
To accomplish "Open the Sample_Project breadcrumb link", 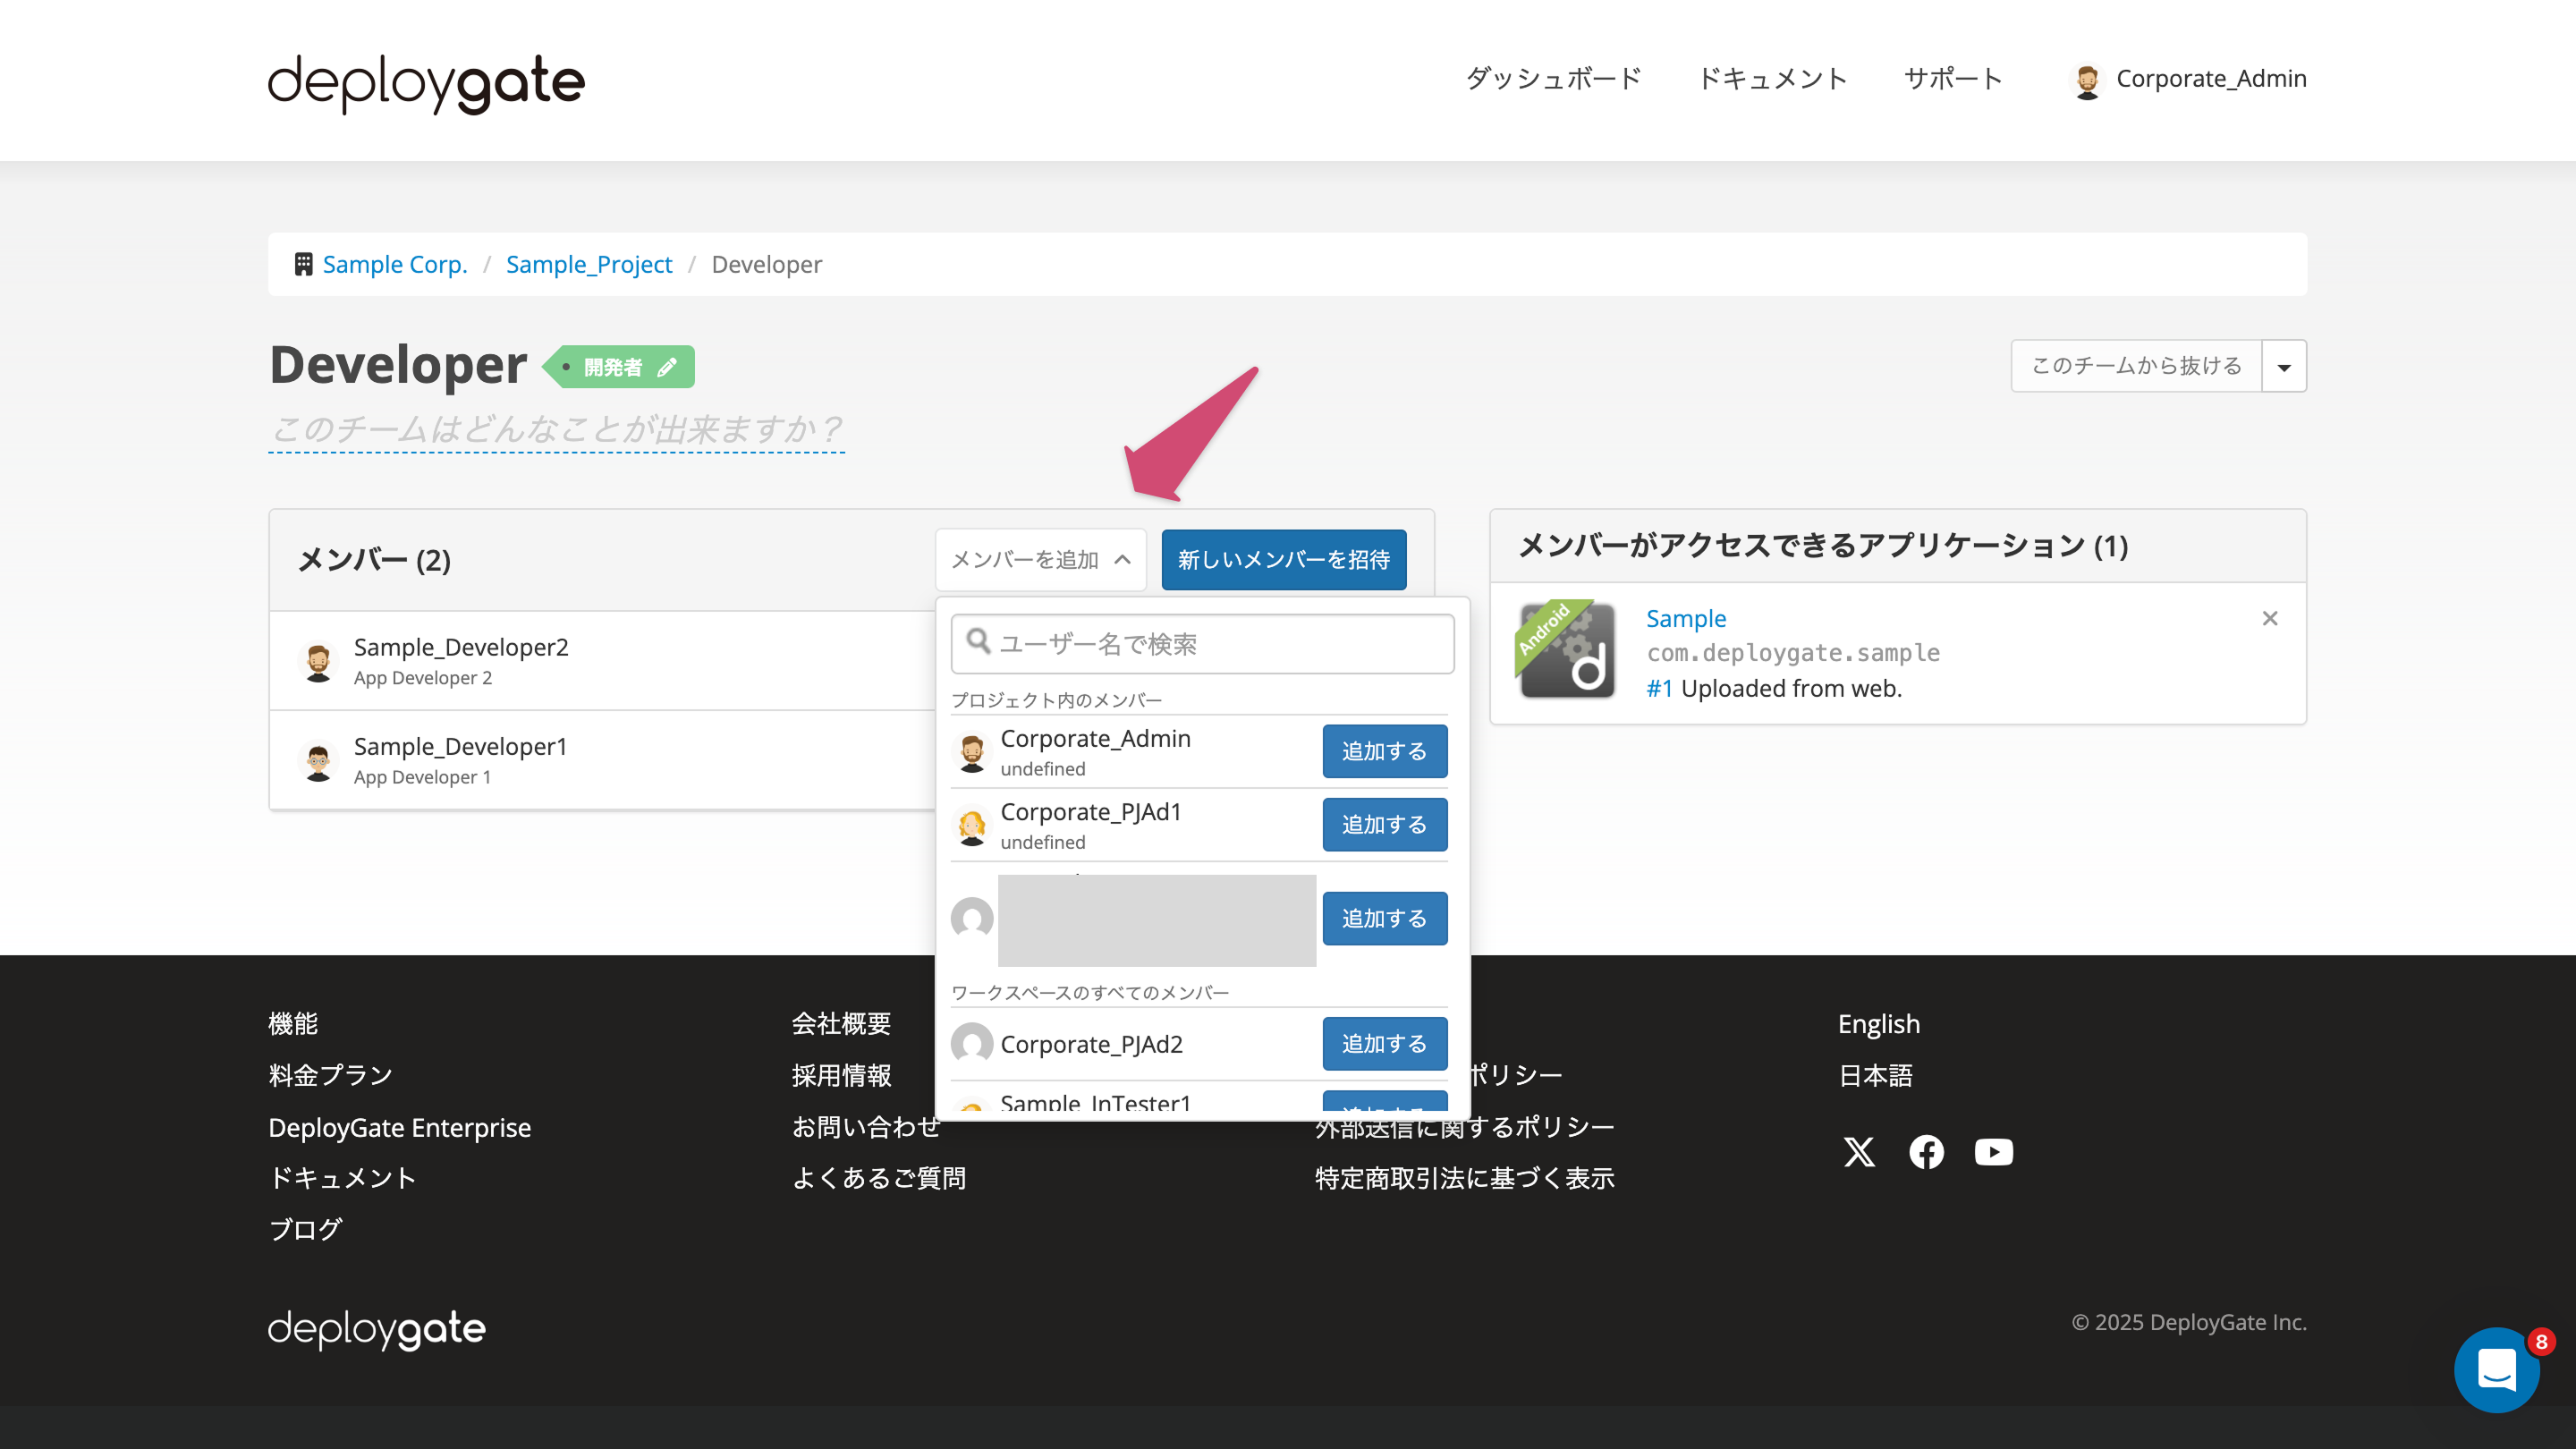I will (589, 263).
